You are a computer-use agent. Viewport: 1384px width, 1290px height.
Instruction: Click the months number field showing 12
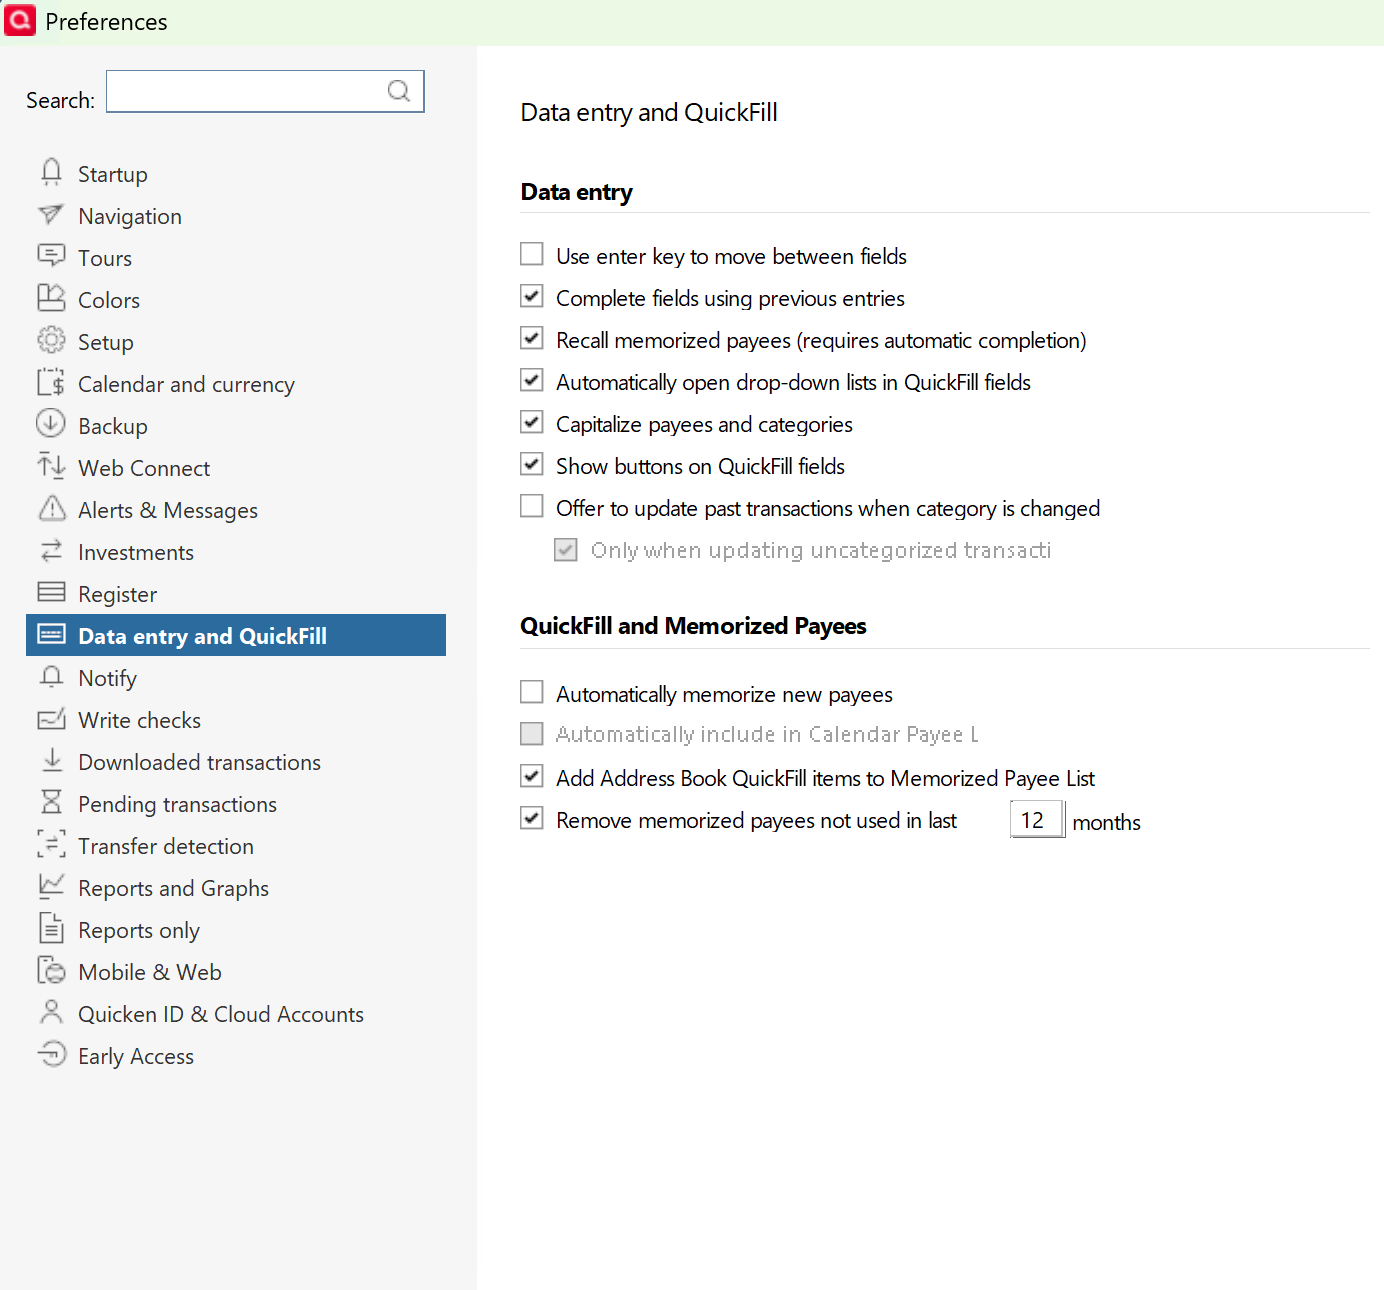1037,820
